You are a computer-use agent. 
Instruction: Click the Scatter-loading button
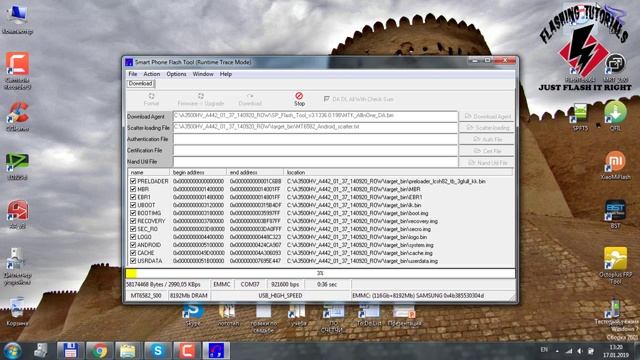(487, 128)
